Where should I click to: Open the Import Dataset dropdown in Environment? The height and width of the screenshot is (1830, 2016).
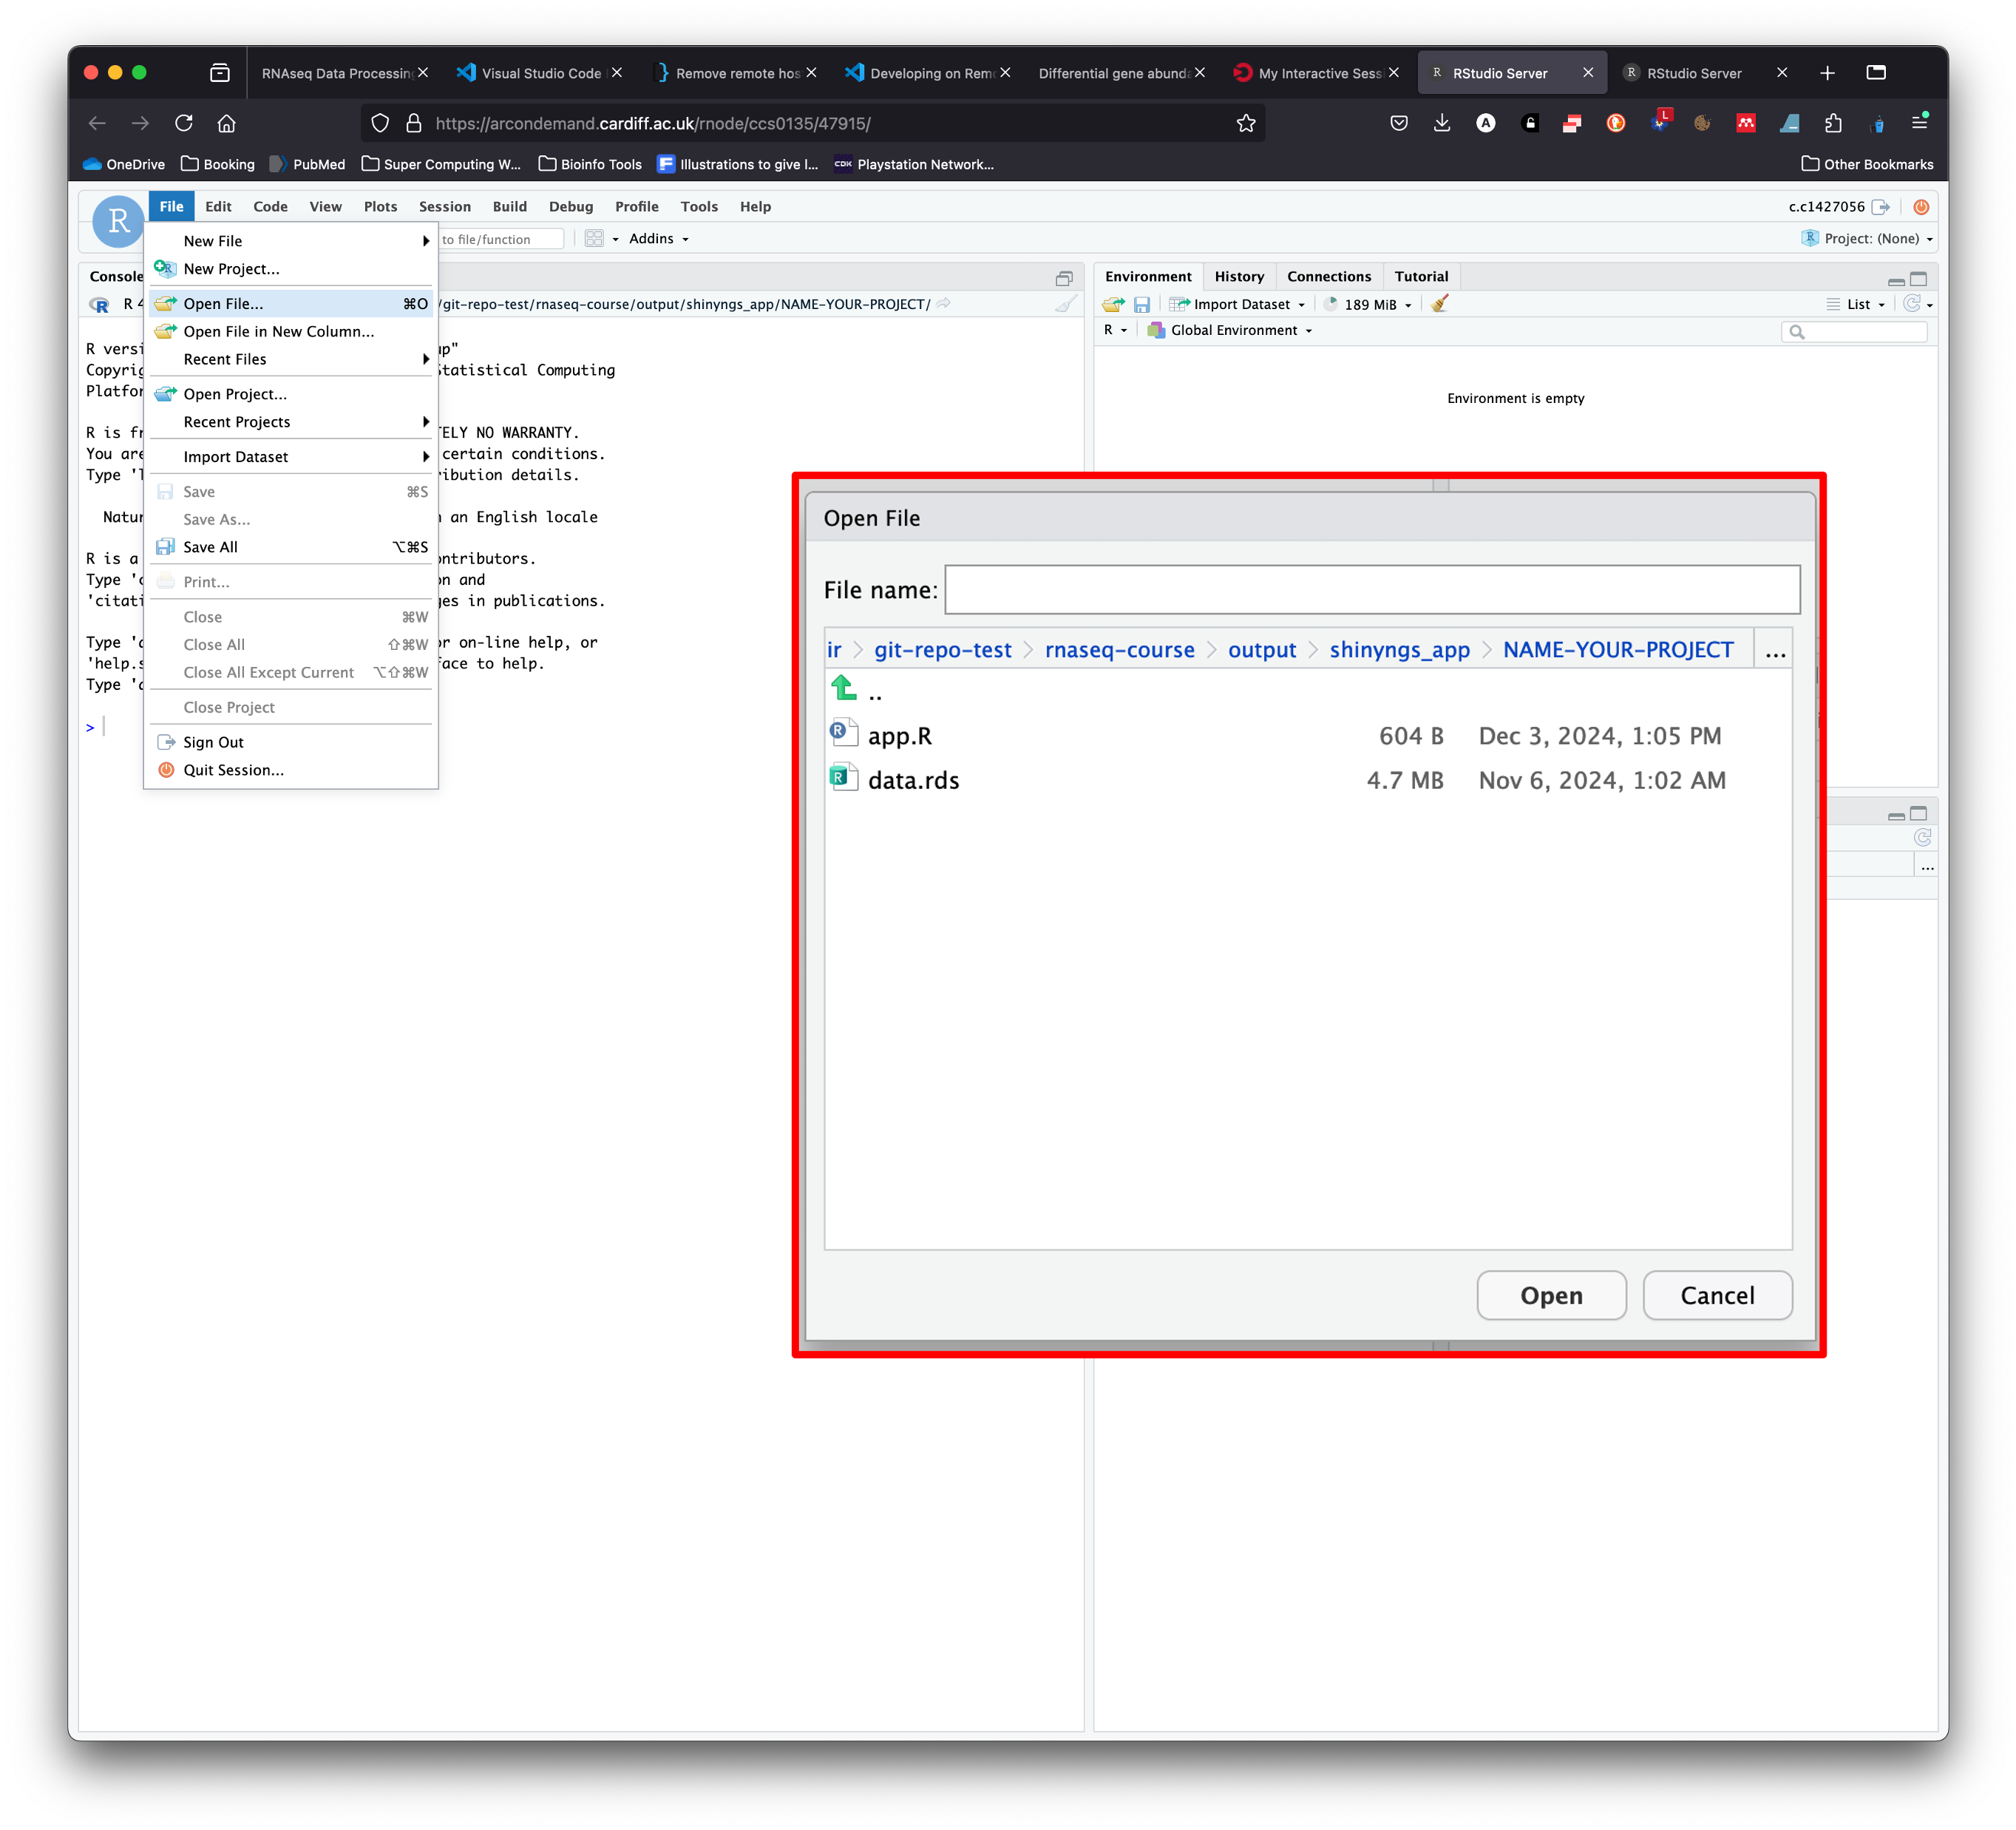click(1239, 304)
